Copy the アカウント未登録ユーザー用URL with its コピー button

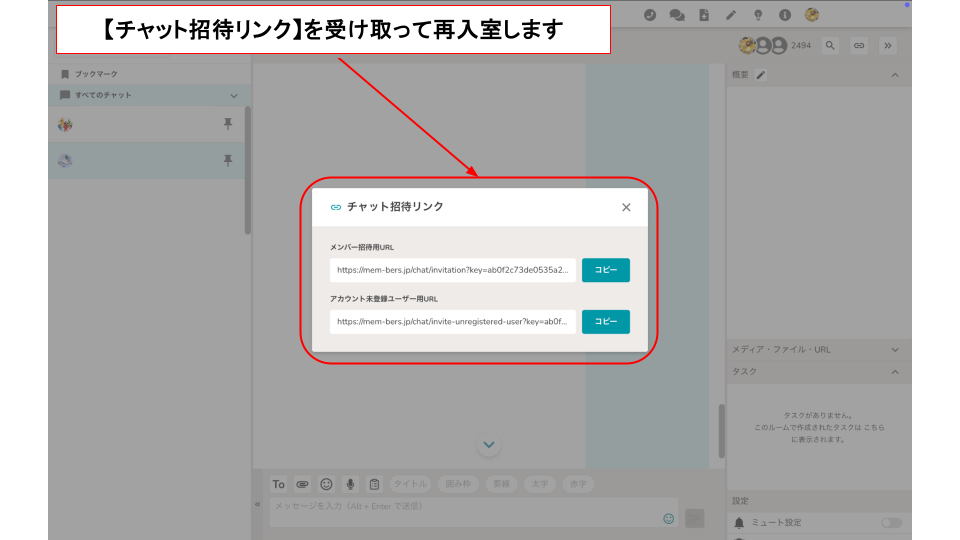(x=605, y=322)
